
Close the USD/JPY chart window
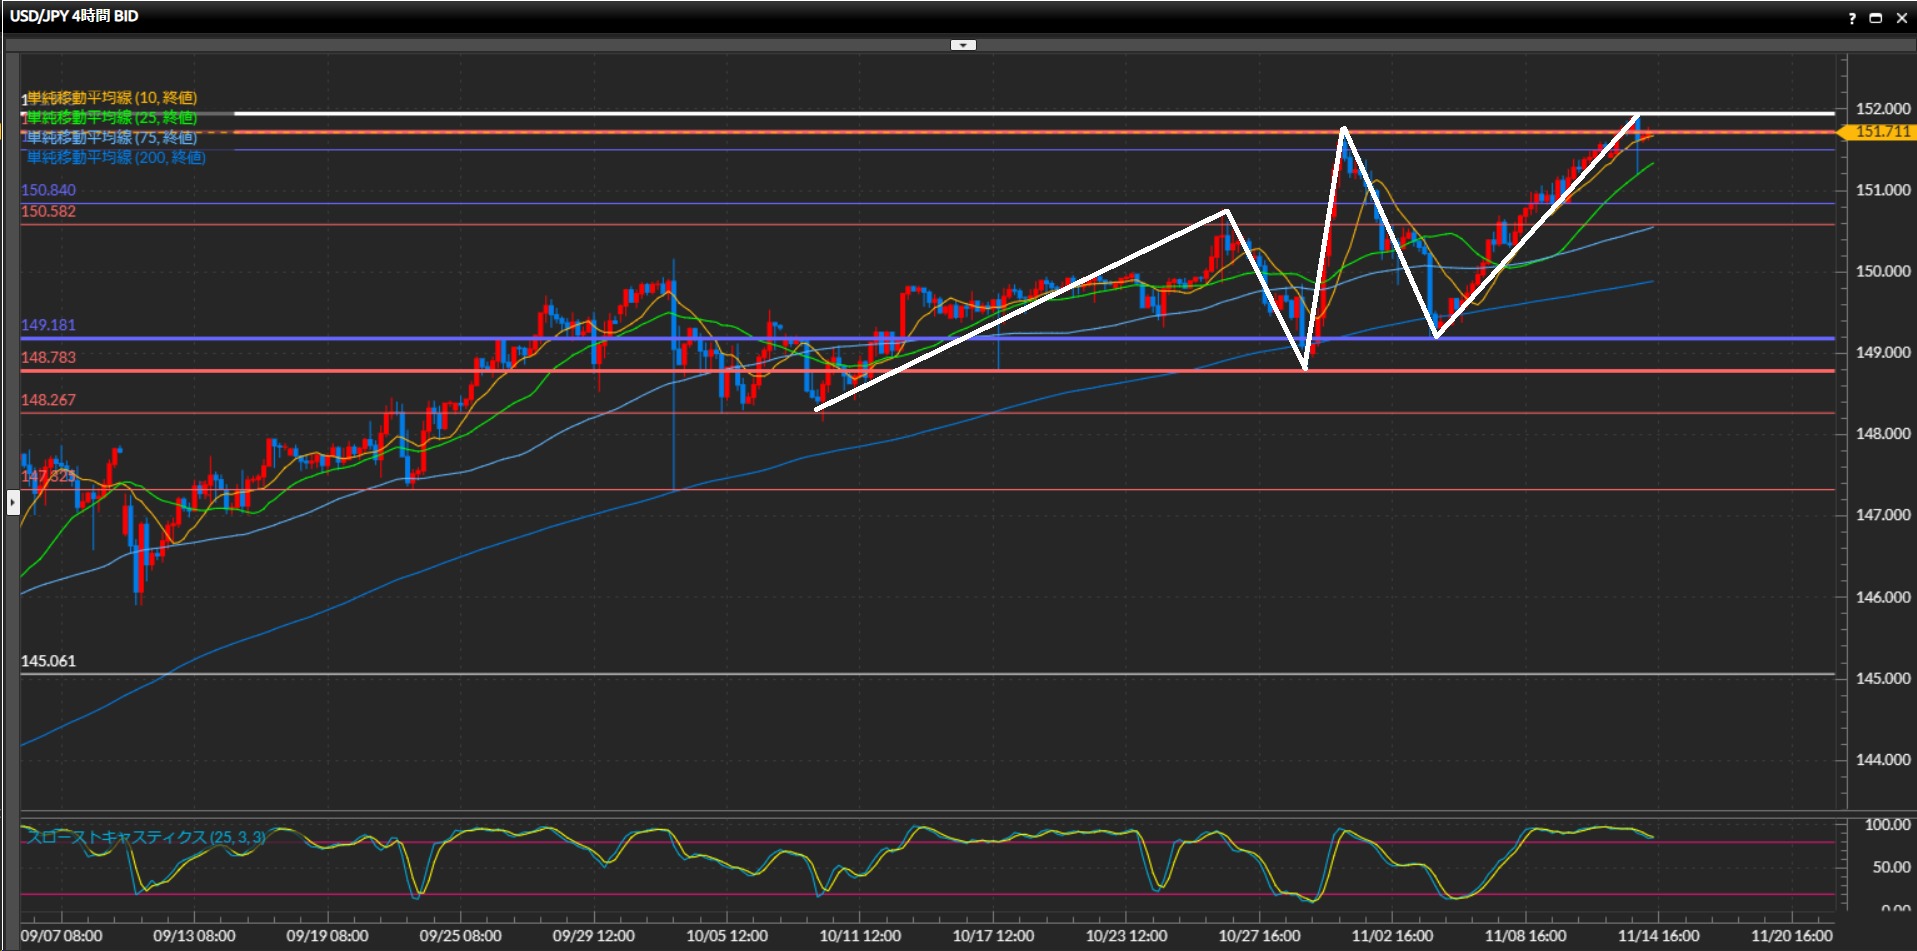[1901, 18]
